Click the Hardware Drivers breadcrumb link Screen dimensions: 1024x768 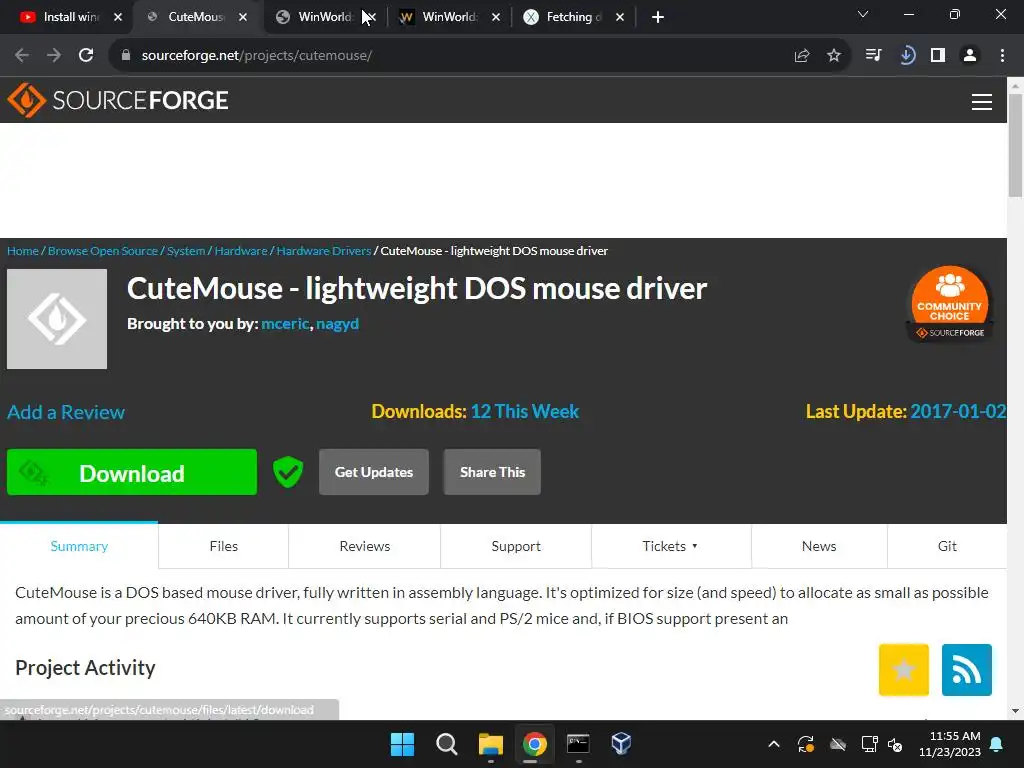coord(324,251)
